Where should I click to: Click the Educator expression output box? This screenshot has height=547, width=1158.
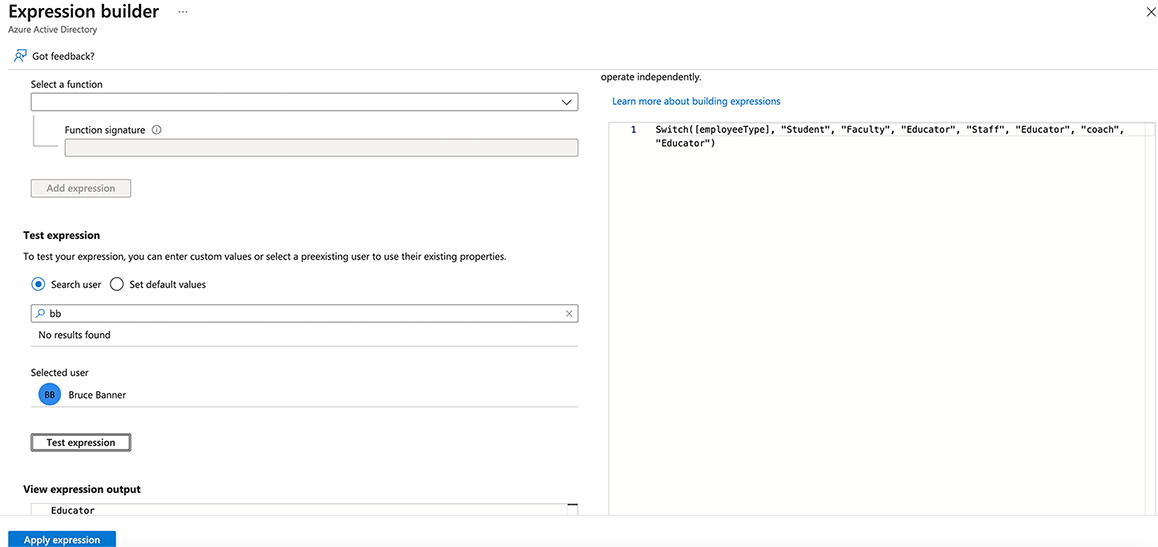[300, 510]
